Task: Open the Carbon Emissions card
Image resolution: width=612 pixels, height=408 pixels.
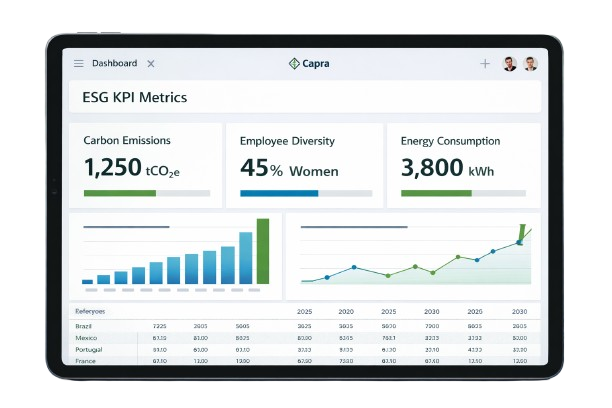Action: point(145,165)
